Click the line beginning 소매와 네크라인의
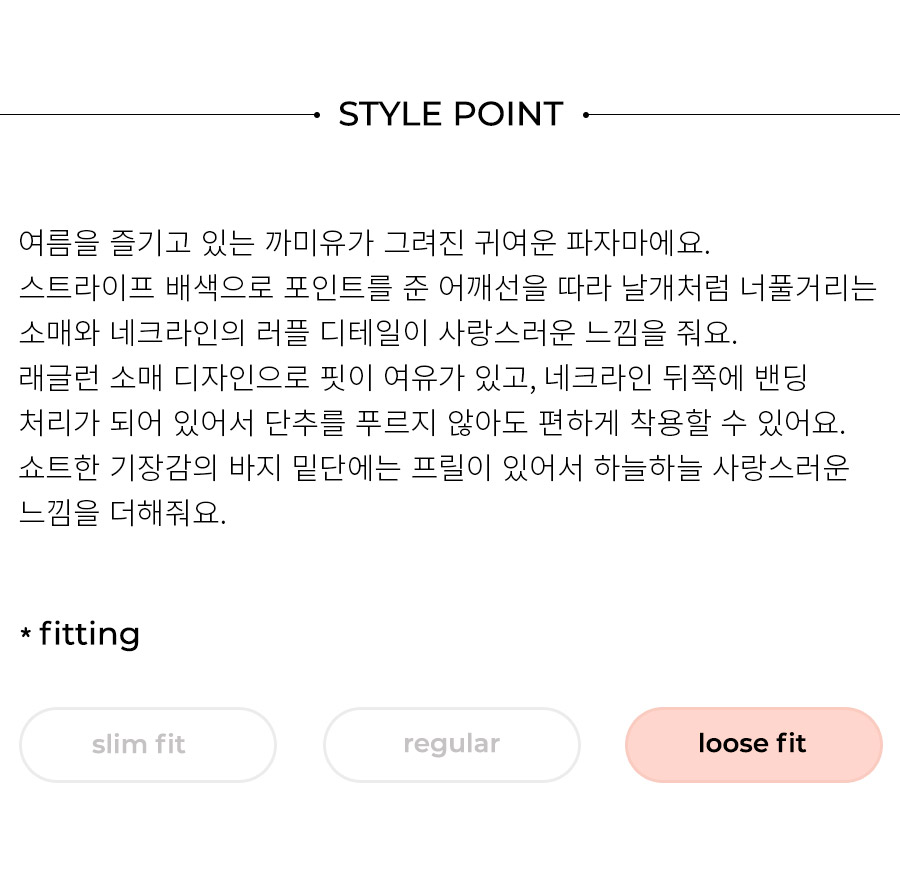Screen dimensions: 900x874 tap(378, 332)
